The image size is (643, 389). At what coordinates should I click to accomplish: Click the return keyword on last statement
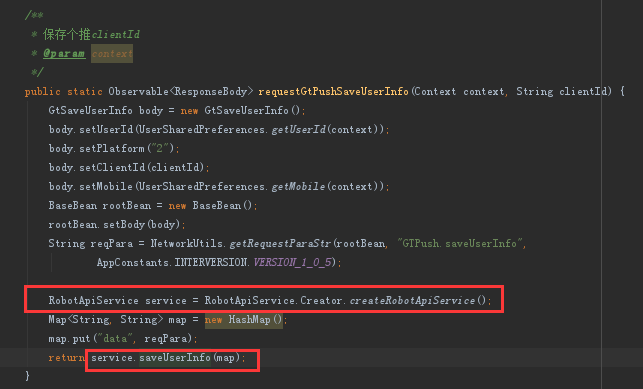pyautogui.click(x=66, y=357)
